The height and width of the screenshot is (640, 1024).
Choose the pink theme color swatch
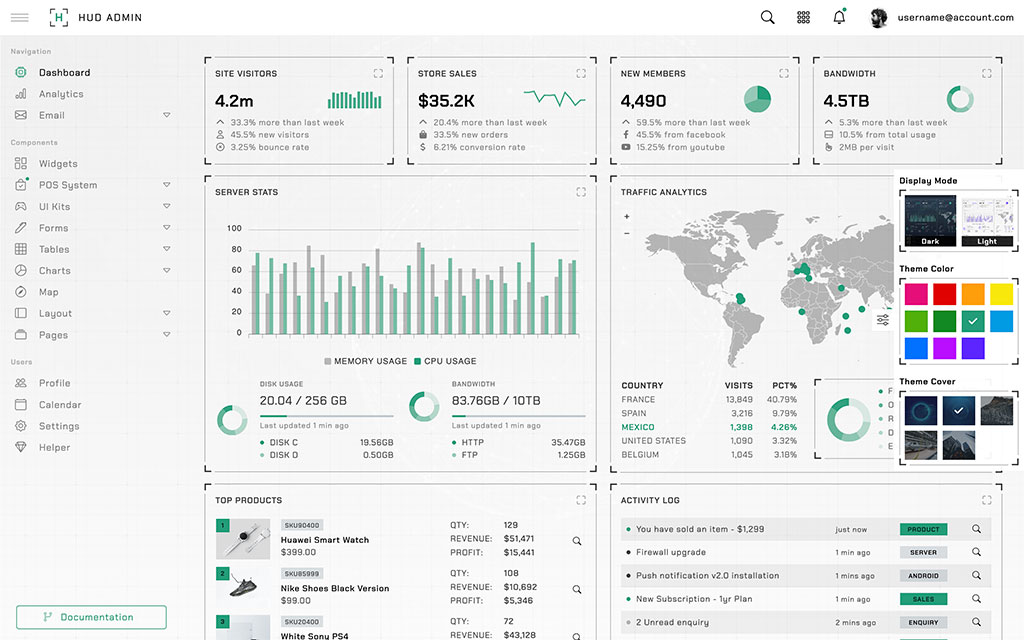tap(916, 294)
